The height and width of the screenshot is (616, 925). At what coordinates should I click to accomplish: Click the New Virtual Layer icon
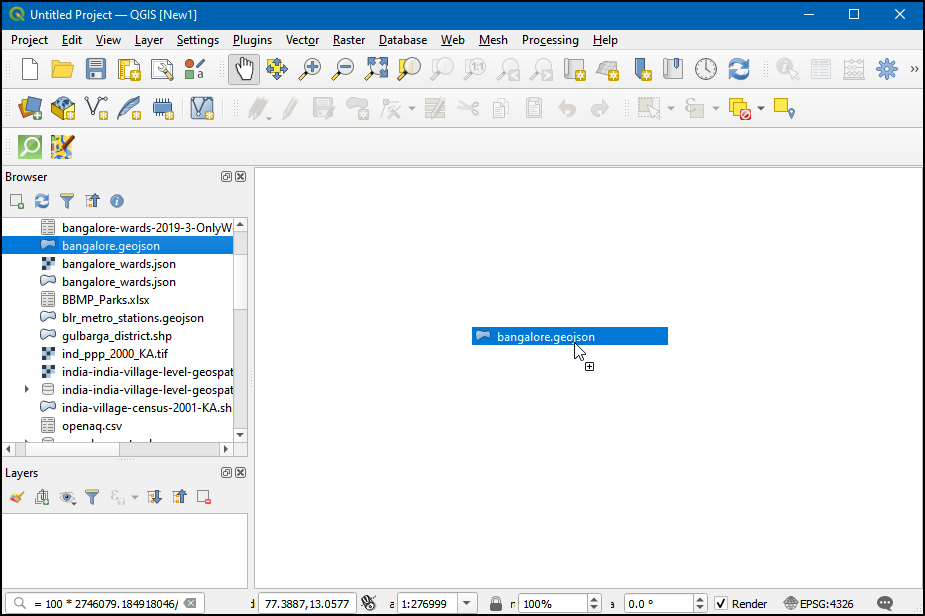tap(202, 108)
